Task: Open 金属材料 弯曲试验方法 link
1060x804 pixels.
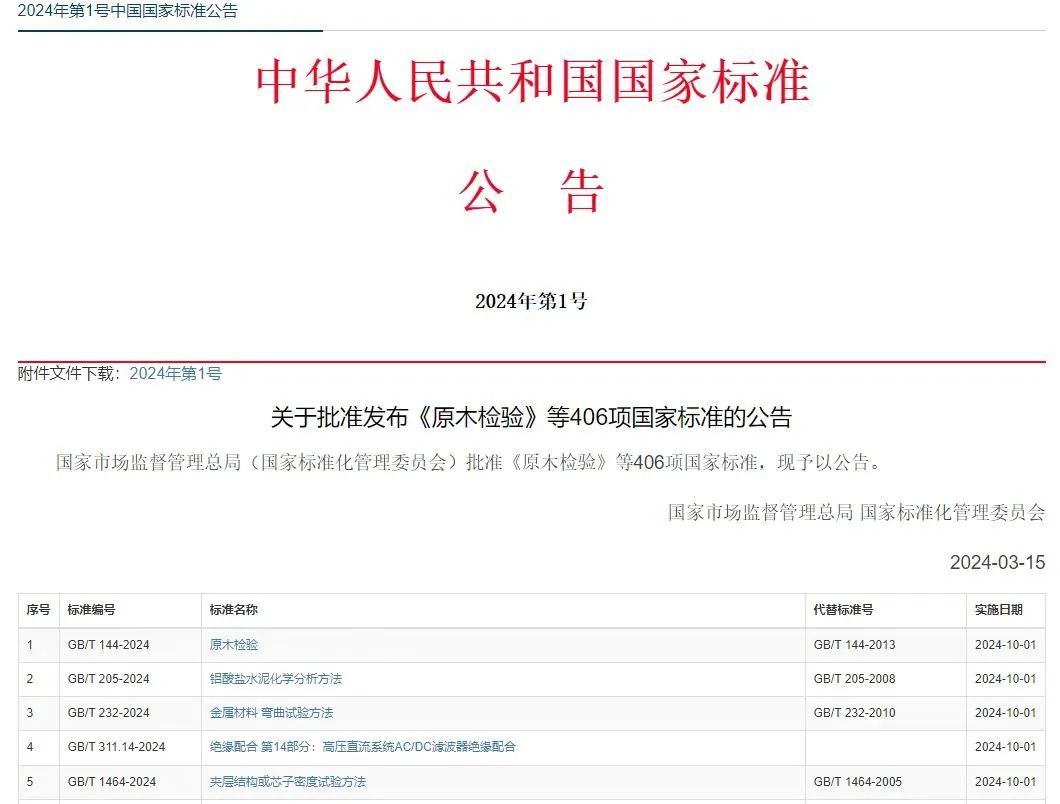Action: [x=271, y=713]
